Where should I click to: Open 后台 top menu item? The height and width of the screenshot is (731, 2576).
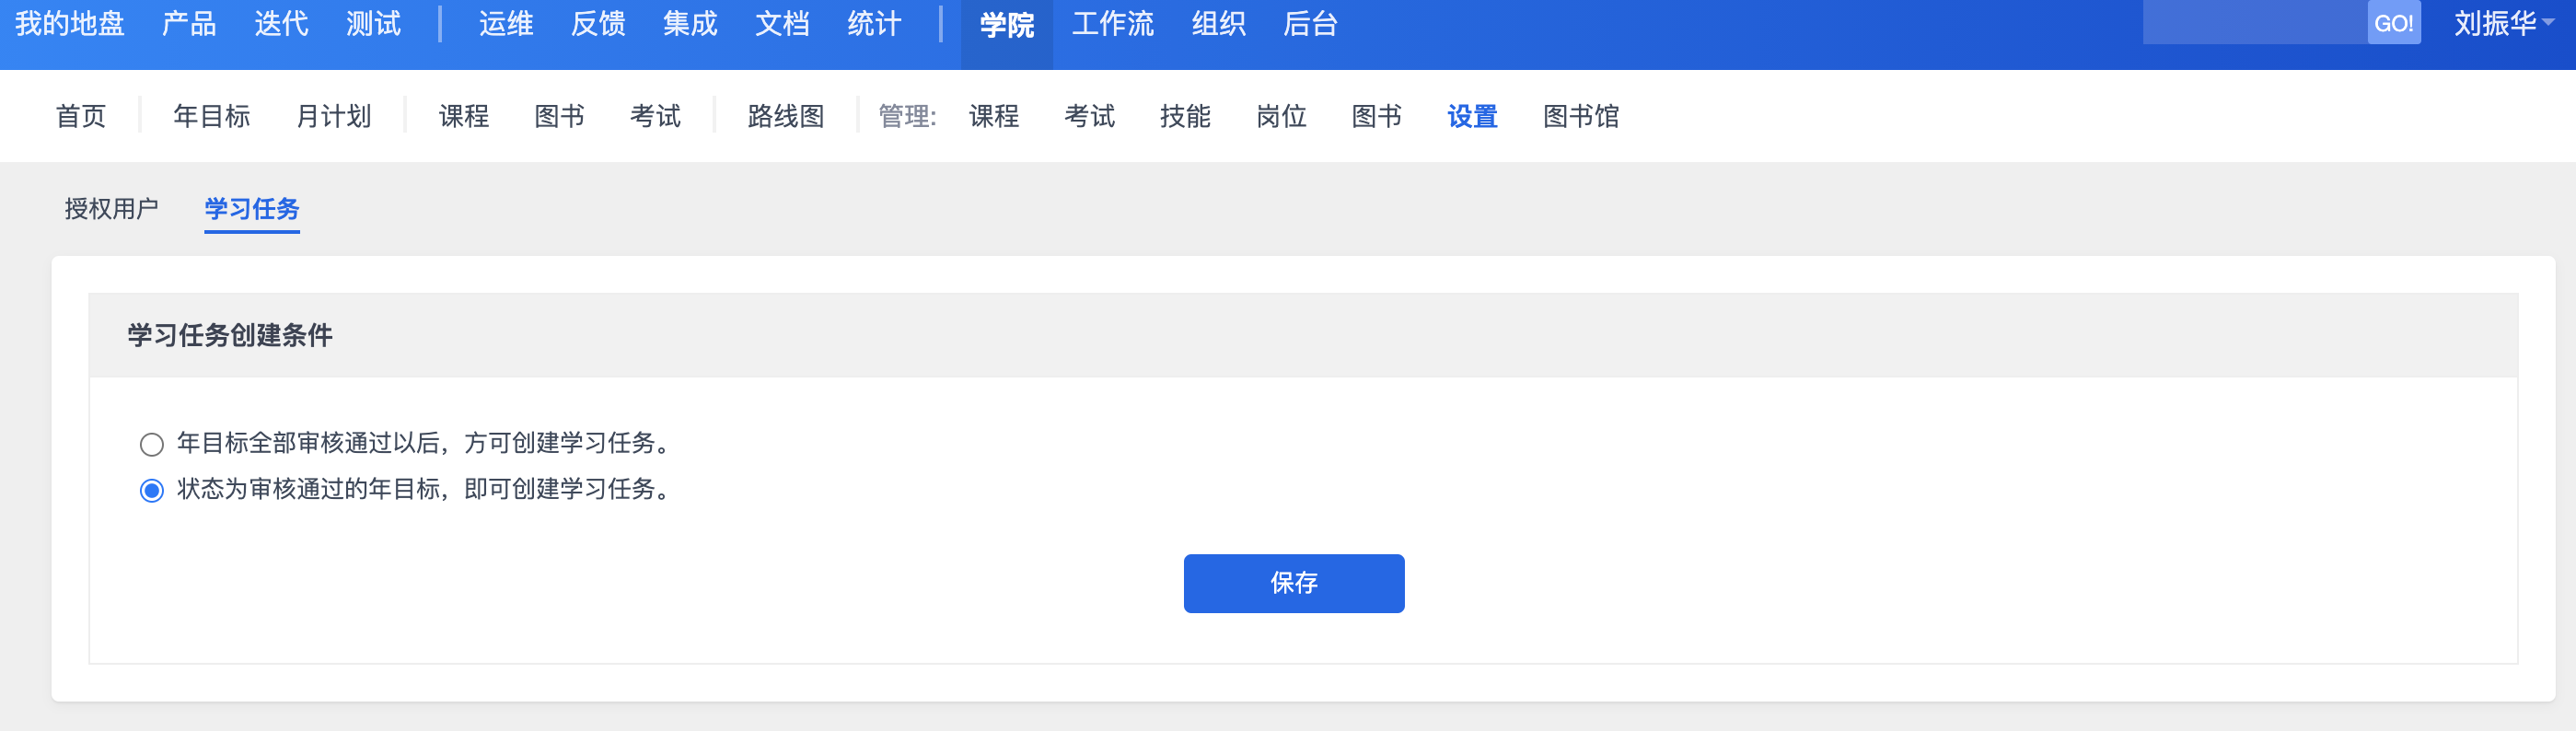point(1310,24)
